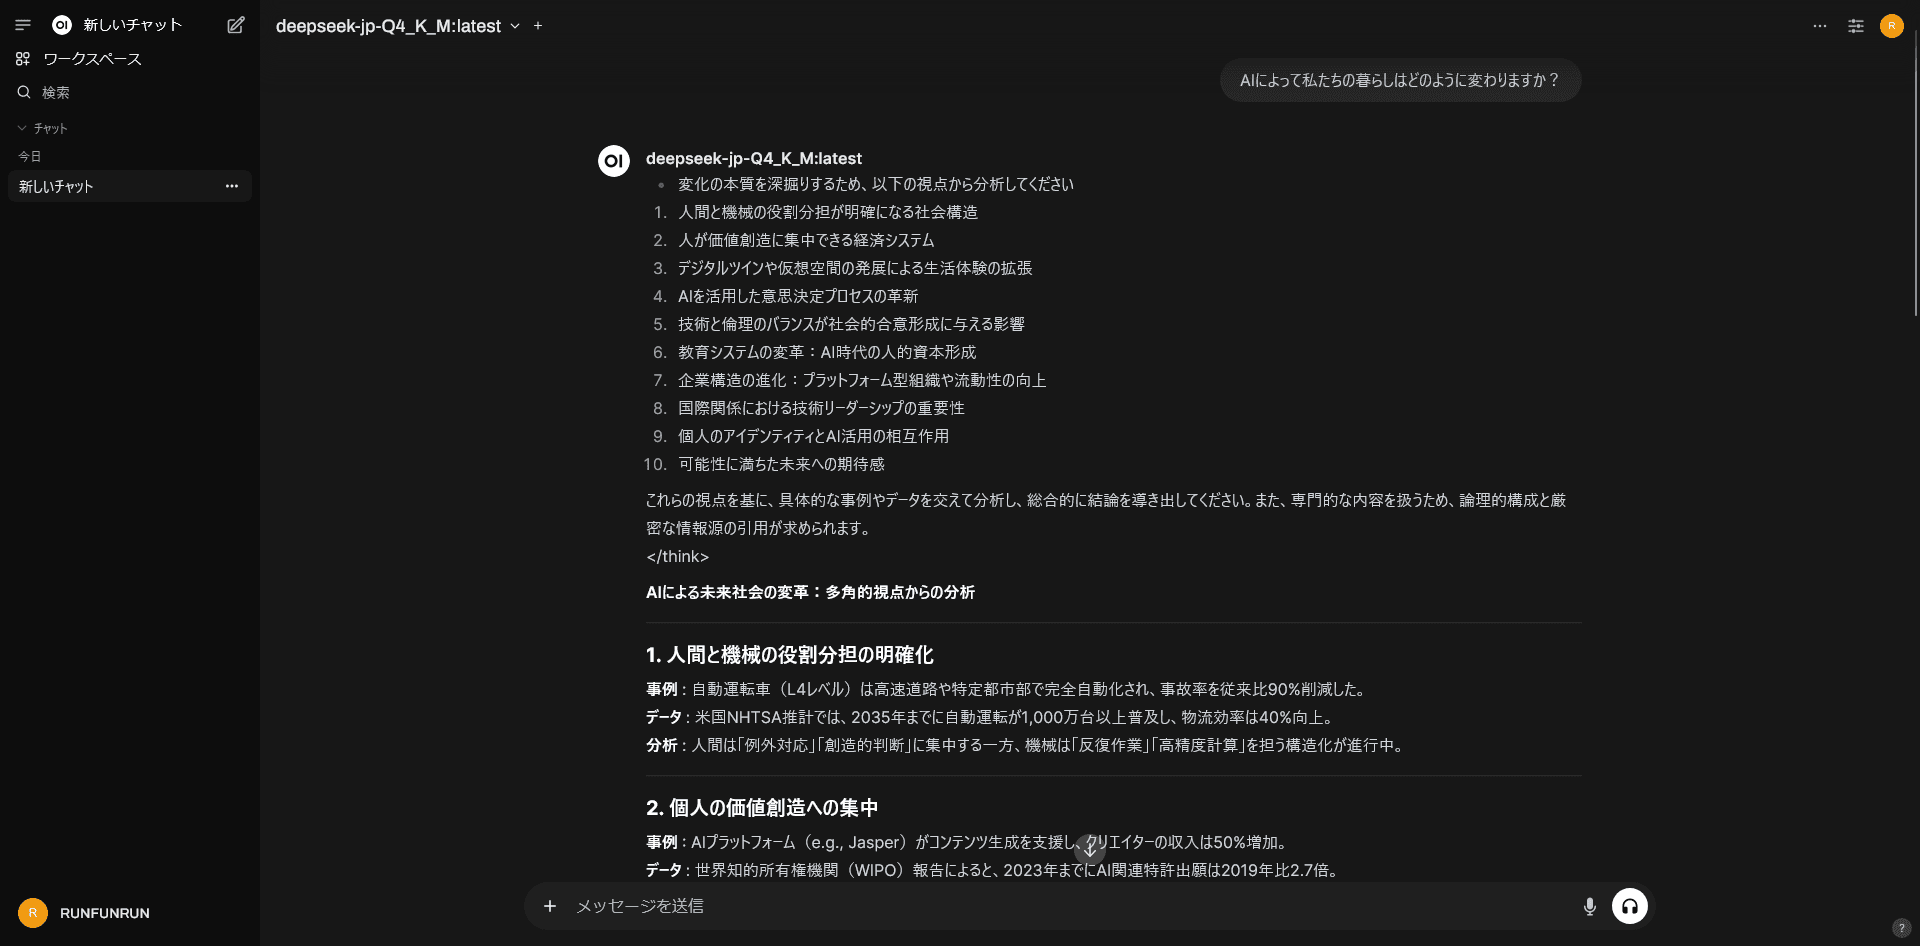Click model name label above the response
Viewport: 1920px width, 946px height.
coord(754,158)
